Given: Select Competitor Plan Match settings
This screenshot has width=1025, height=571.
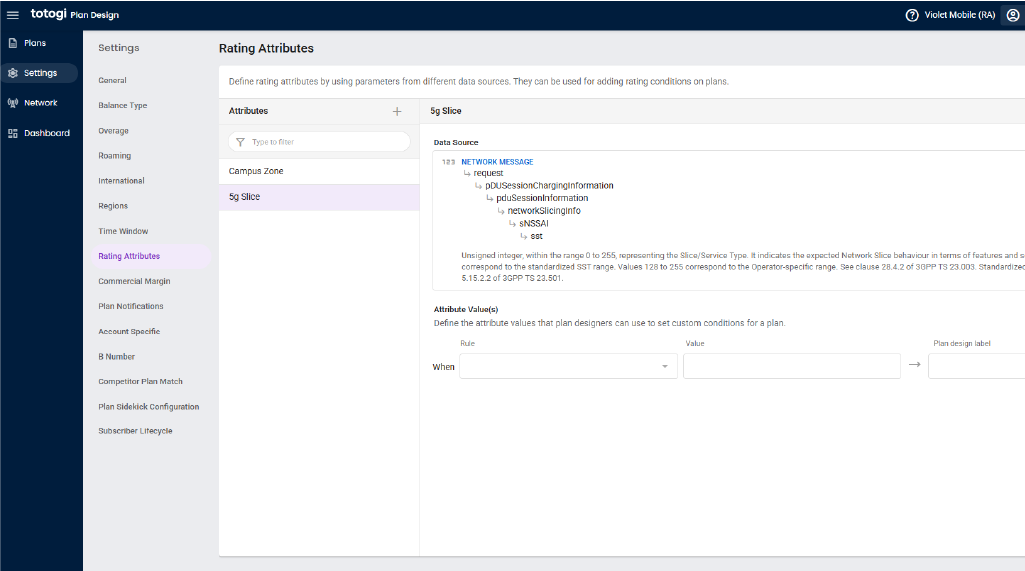Looking at the screenshot, I should tap(141, 381).
